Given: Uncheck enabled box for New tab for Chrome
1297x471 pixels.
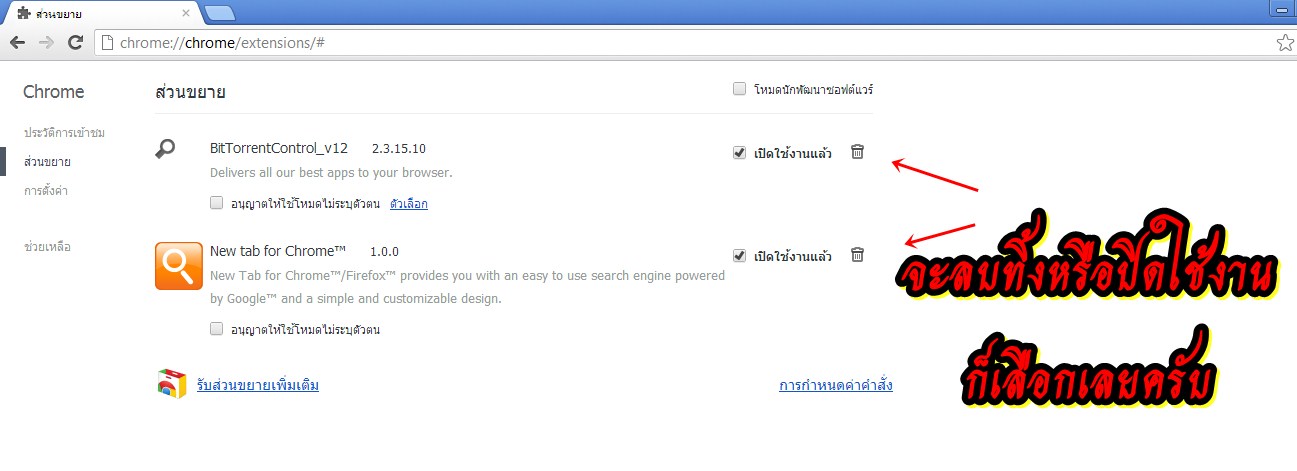Looking at the screenshot, I should pyautogui.click(x=739, y=256).
